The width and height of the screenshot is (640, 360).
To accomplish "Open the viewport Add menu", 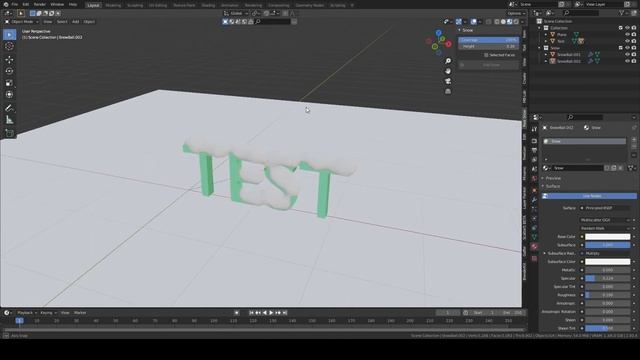I will [76, 22].
